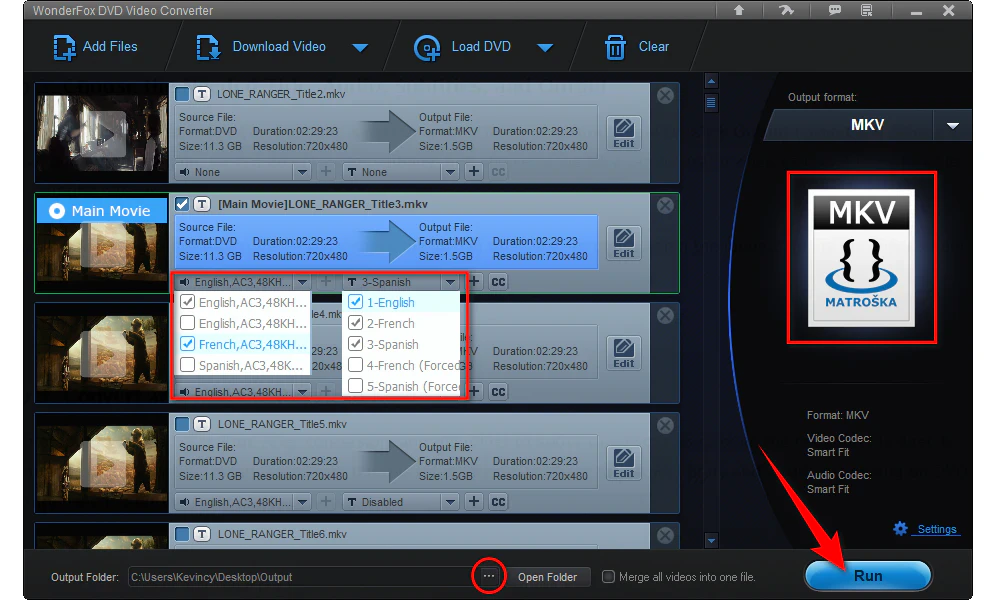Remove the Title4 row with X icon

pos(665,316)
